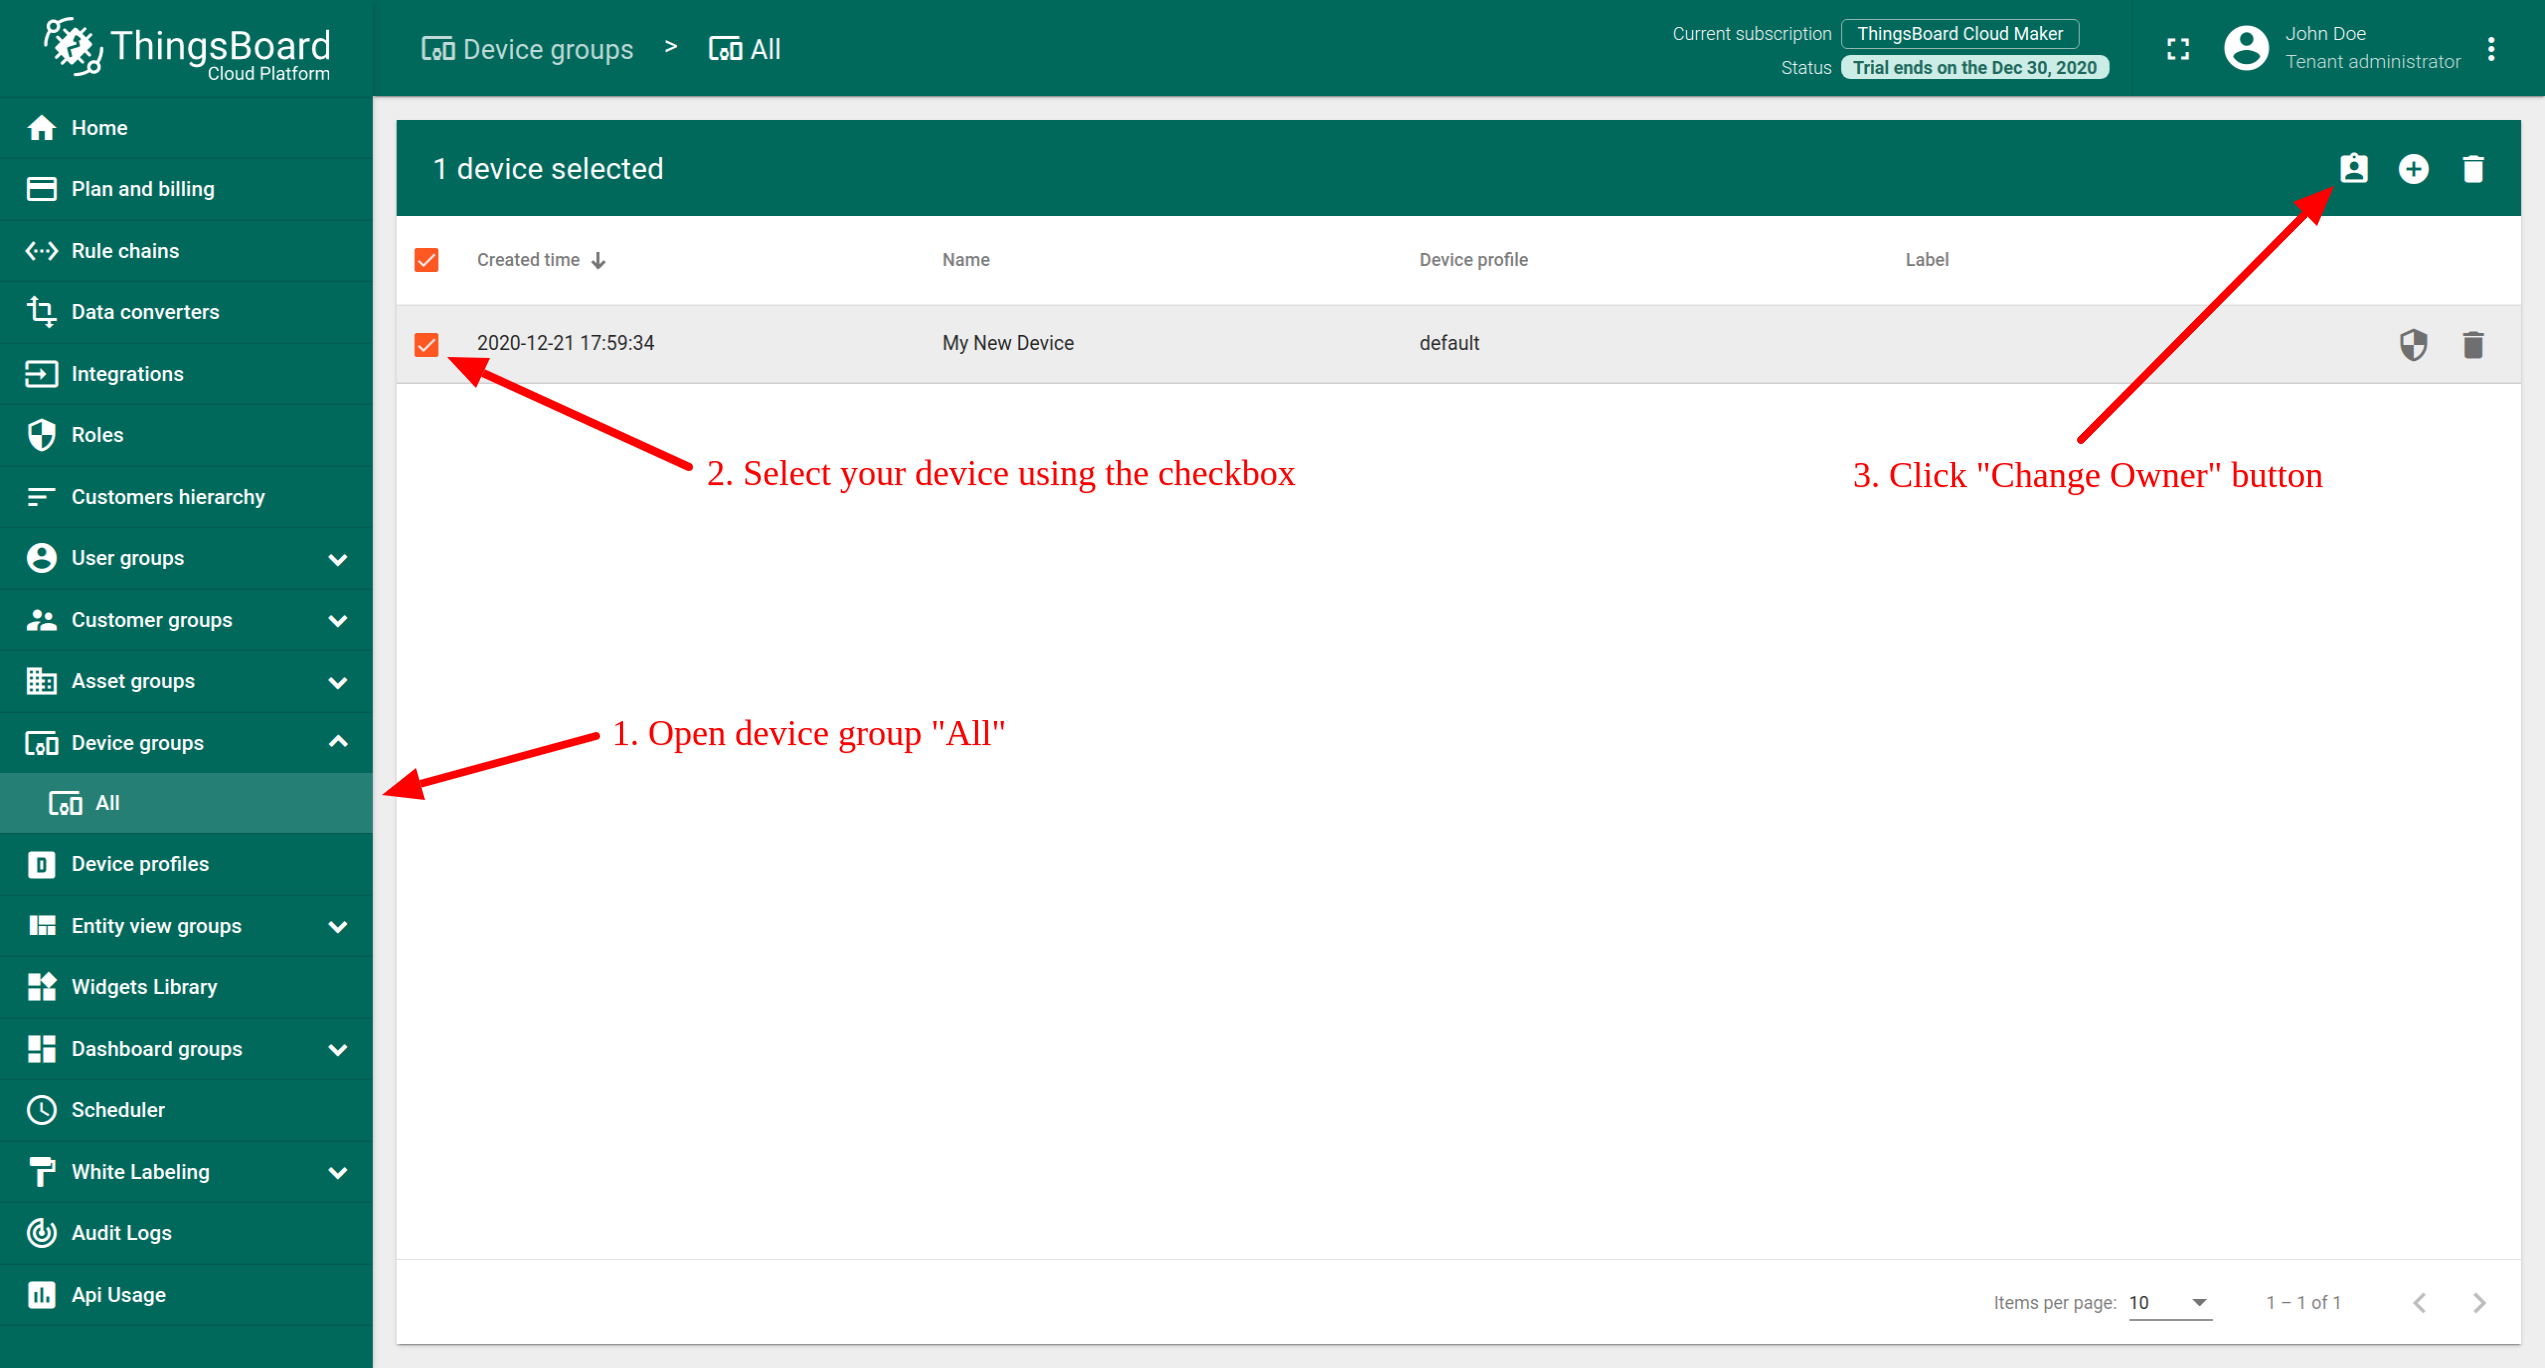Click ThingsBoard Cloud Maker subscription badge
Screen dimensions: 2545x1368
pyautogui.click(x=1960, y=34)
